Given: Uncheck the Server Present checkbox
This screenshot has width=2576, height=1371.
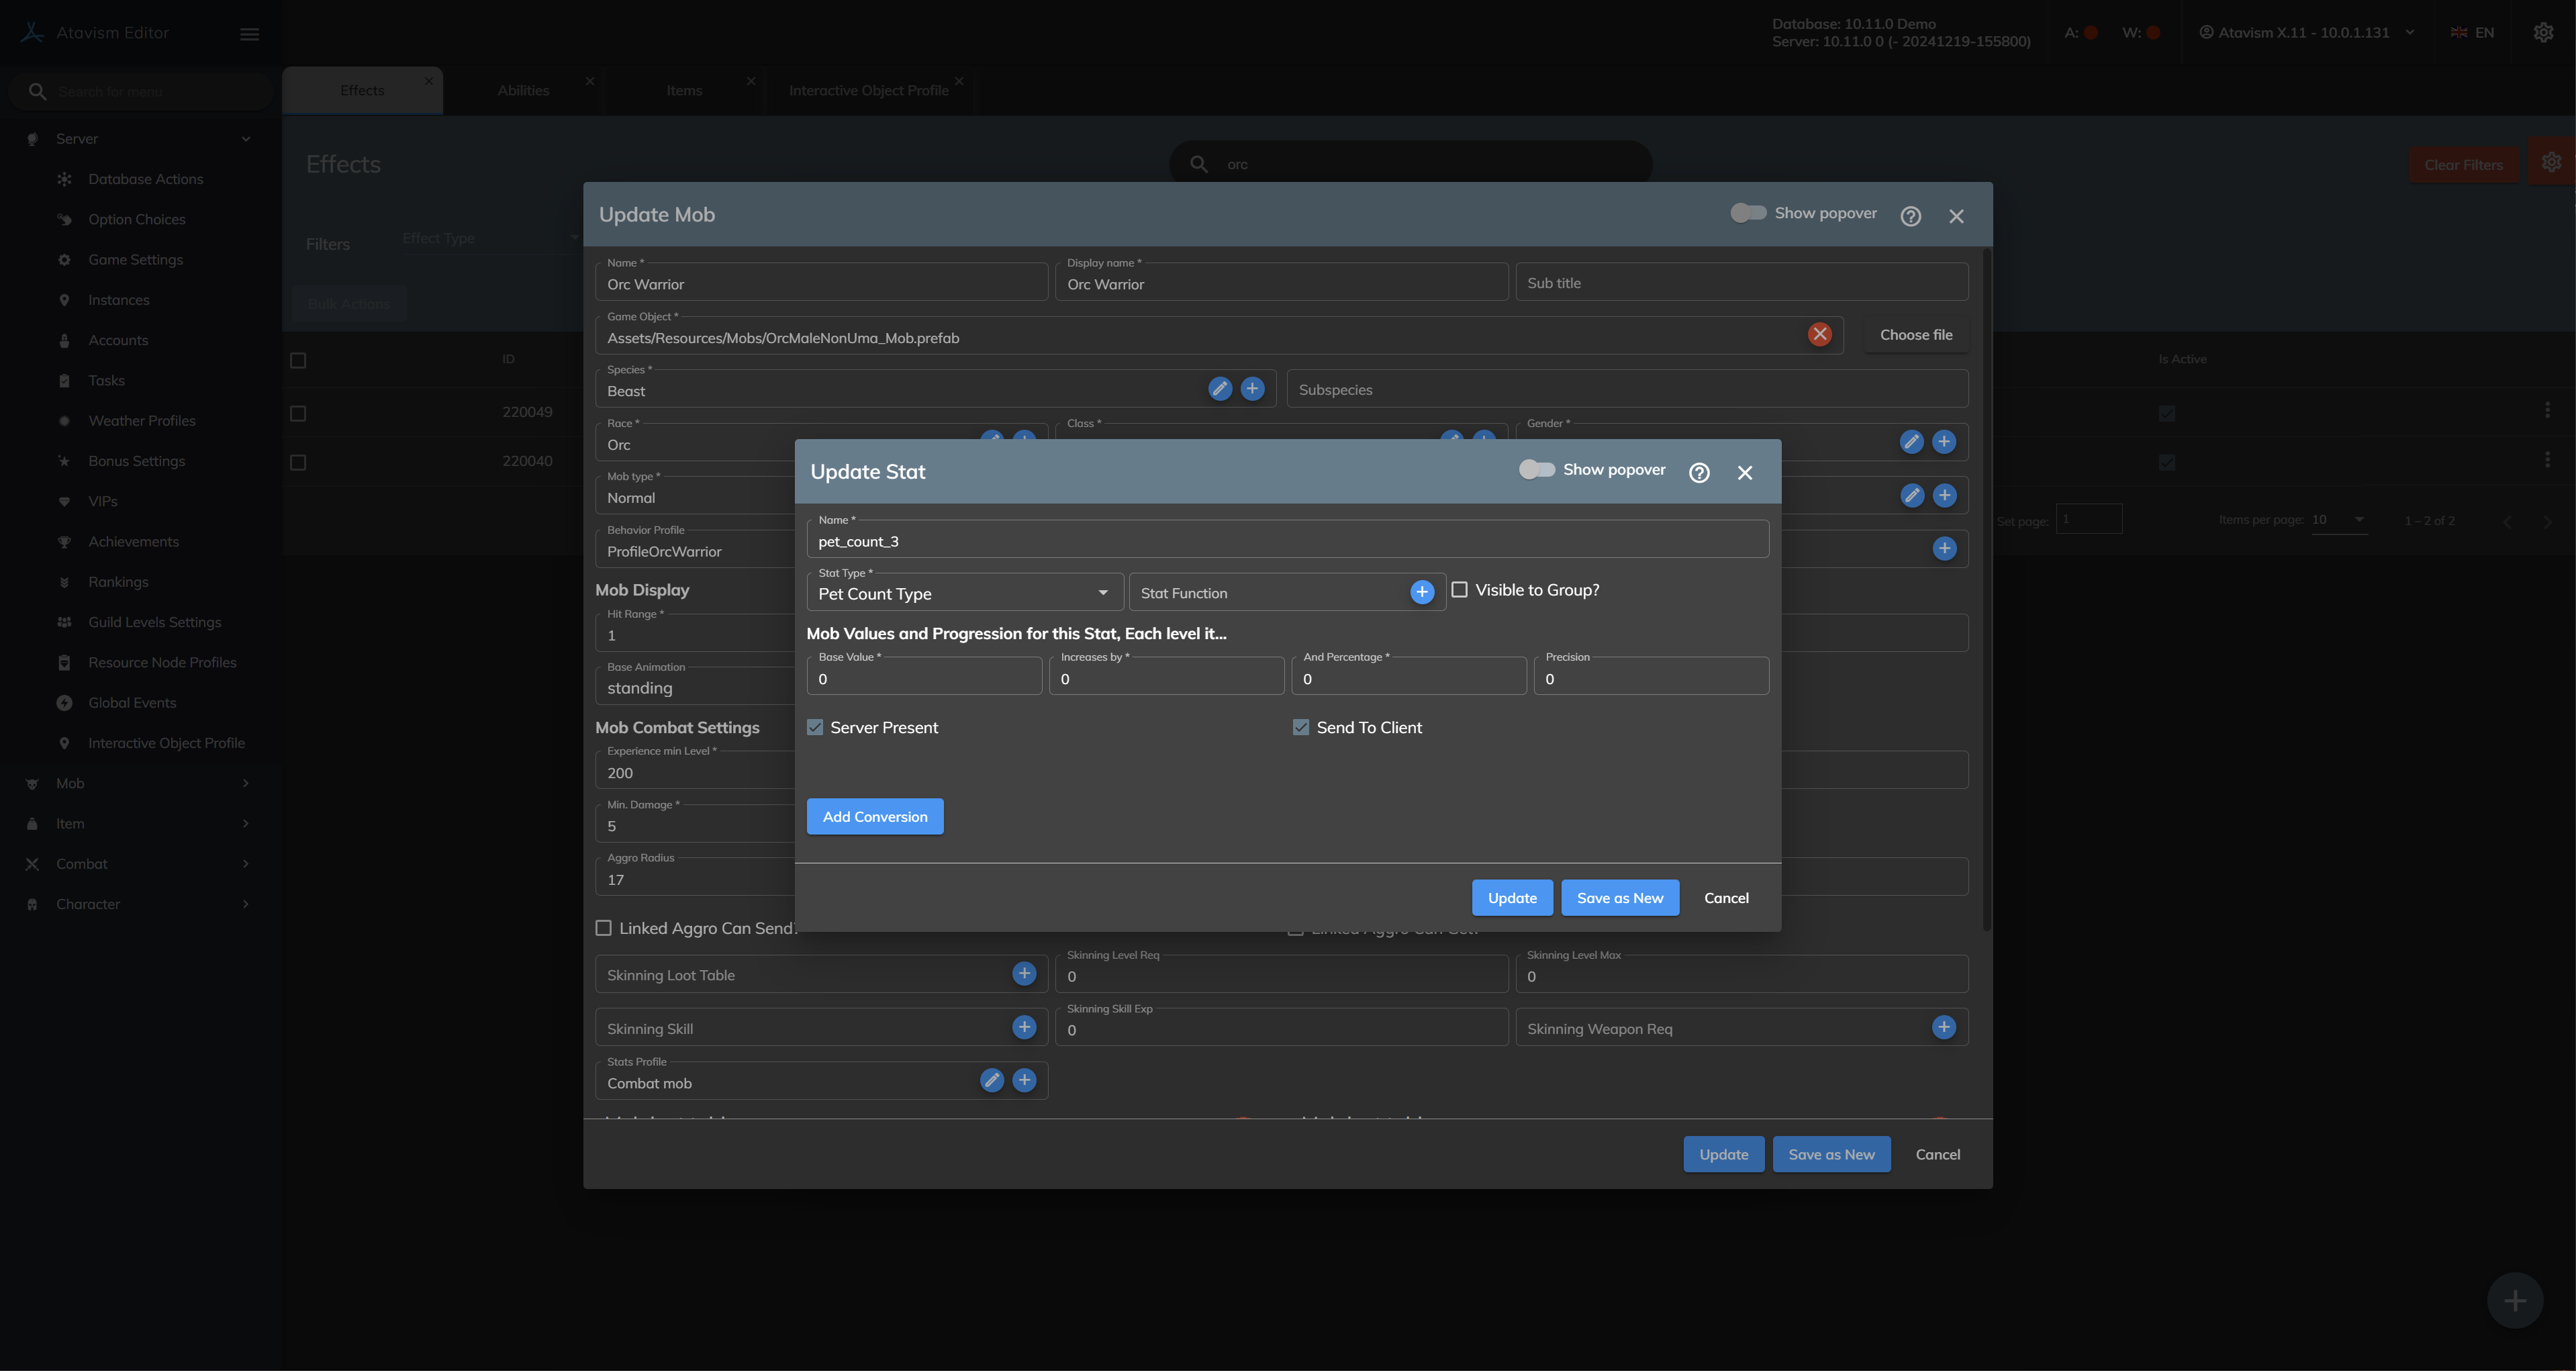Looking at the screenshot, I should [815, 727].
